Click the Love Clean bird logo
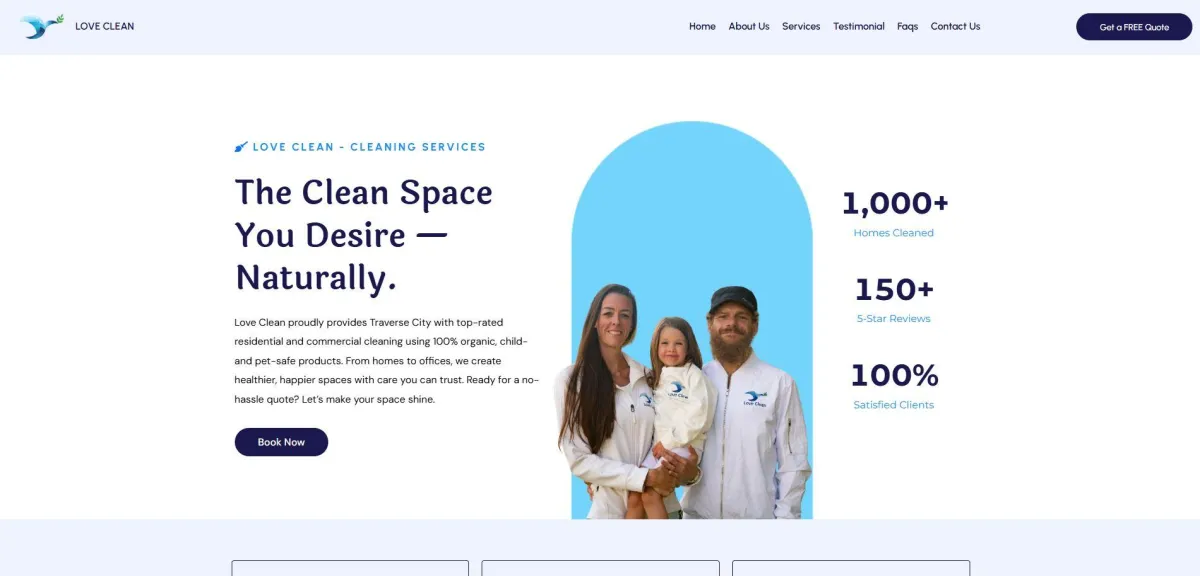1200x576 pixels. click(x=42, y=26)
